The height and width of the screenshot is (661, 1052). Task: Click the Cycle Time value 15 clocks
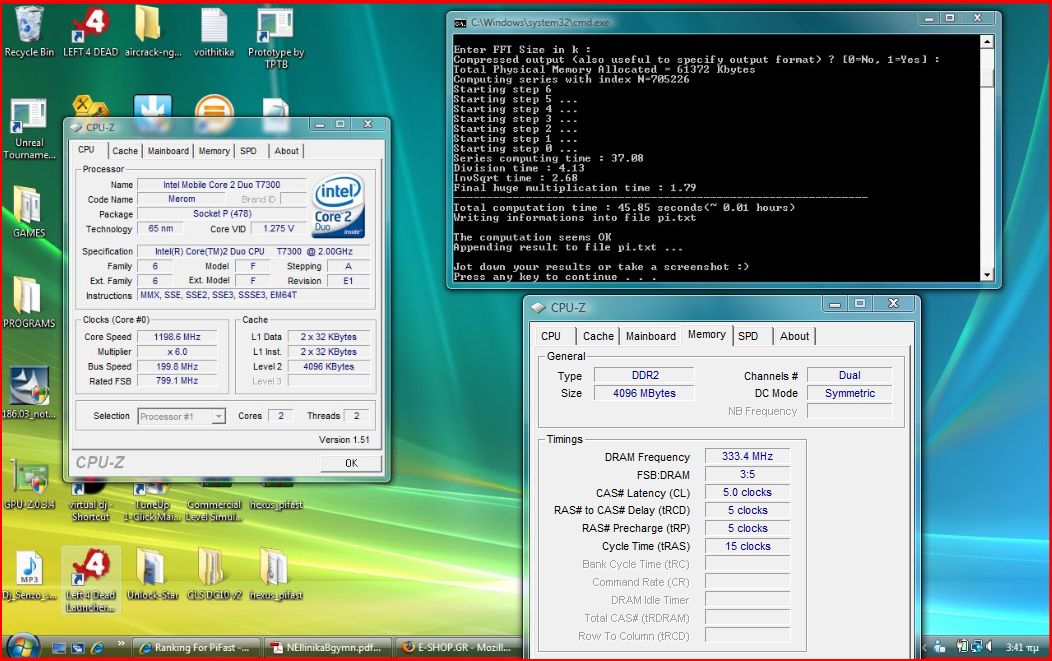click(747, 546)
